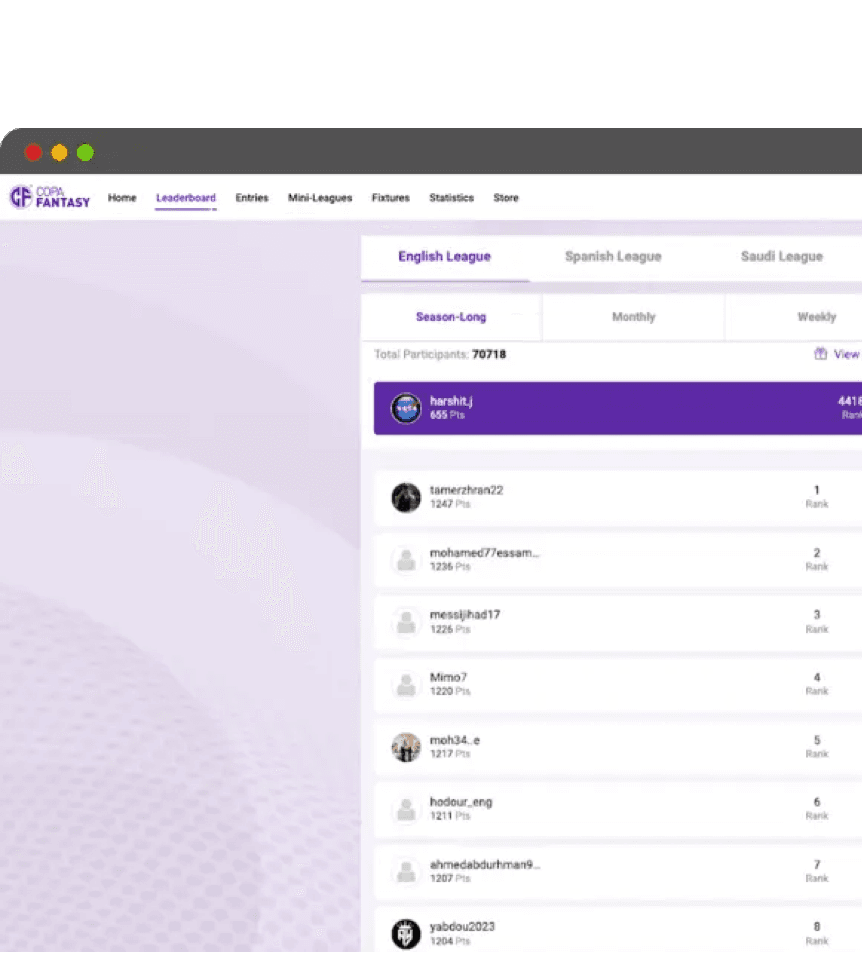
Task: Select the Season-Long leaderboard tab
Action: [451, 317]
